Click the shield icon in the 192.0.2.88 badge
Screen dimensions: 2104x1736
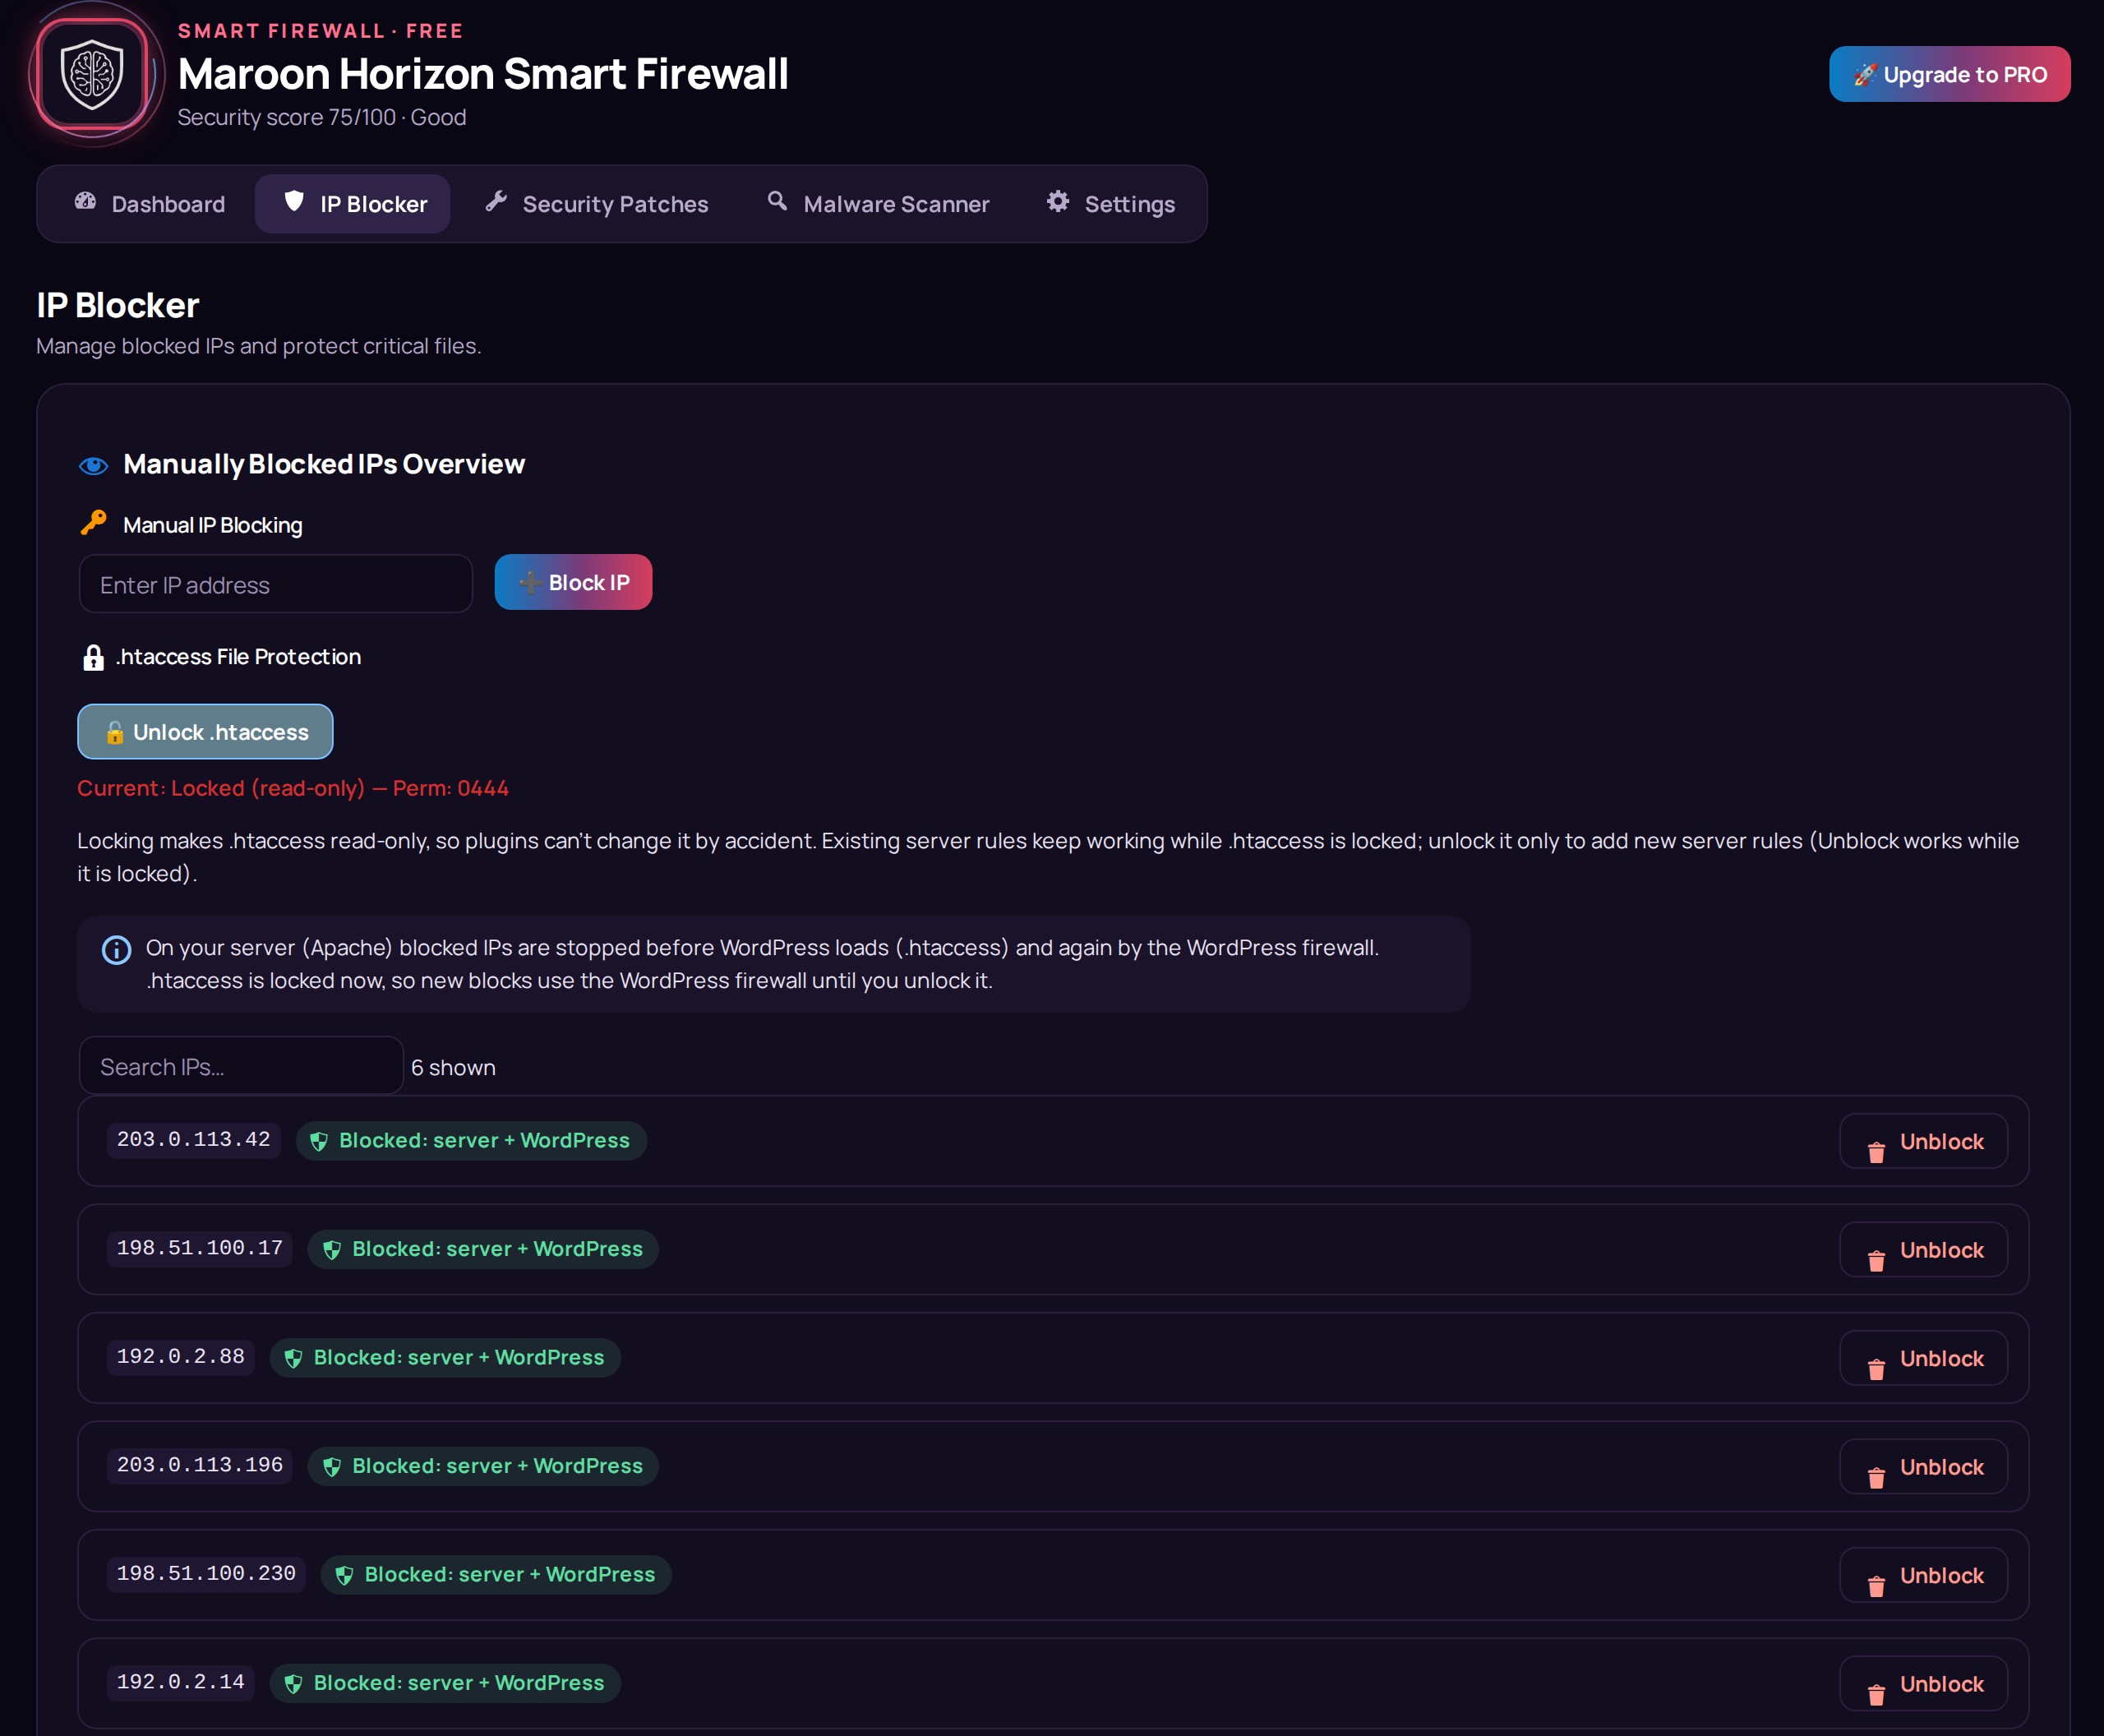293,1358
